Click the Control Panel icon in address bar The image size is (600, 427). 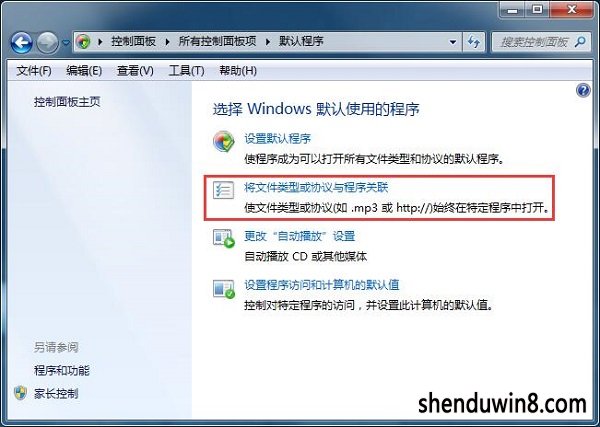click(83, 41)
